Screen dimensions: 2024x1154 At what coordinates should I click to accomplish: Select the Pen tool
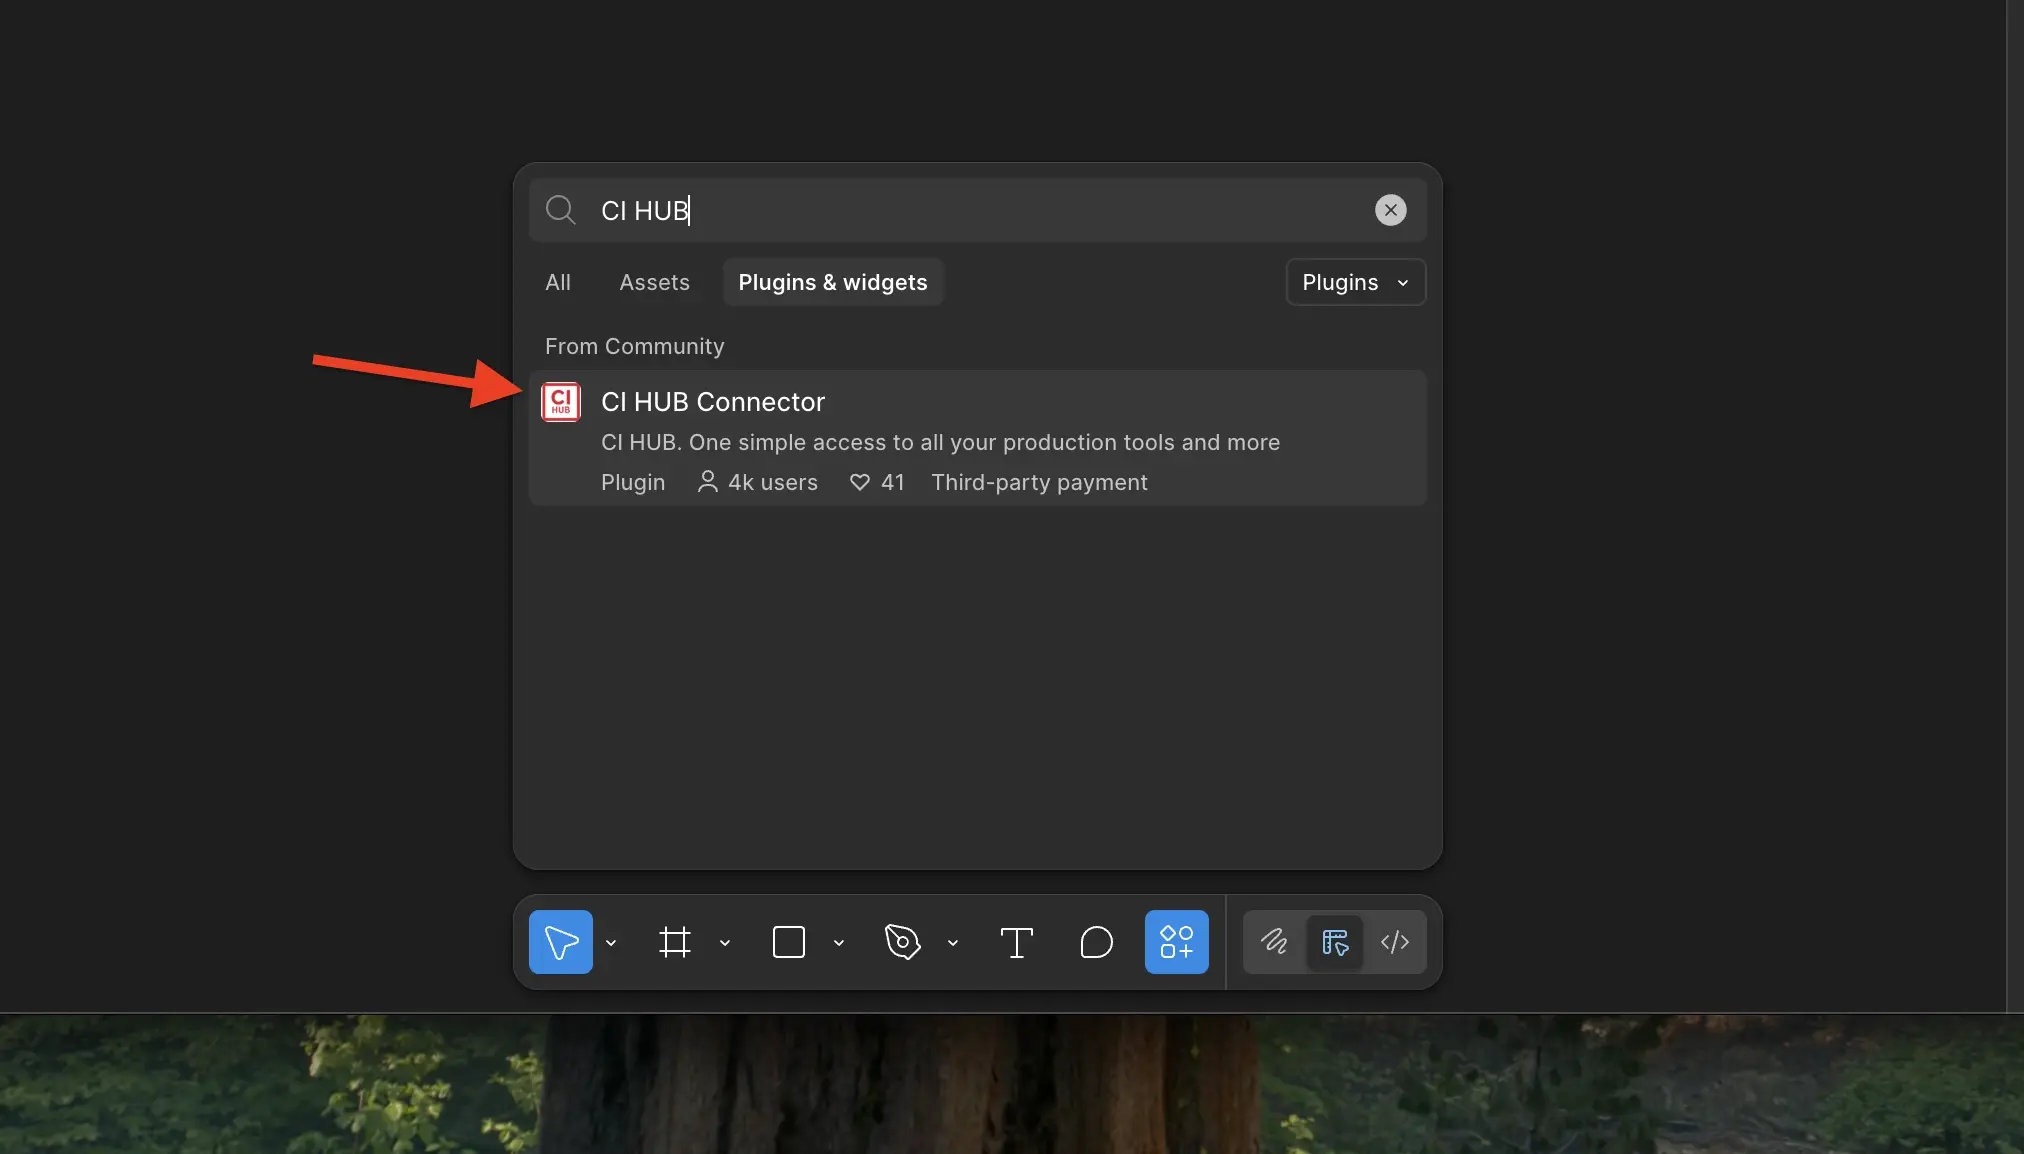tap(903, 942)
